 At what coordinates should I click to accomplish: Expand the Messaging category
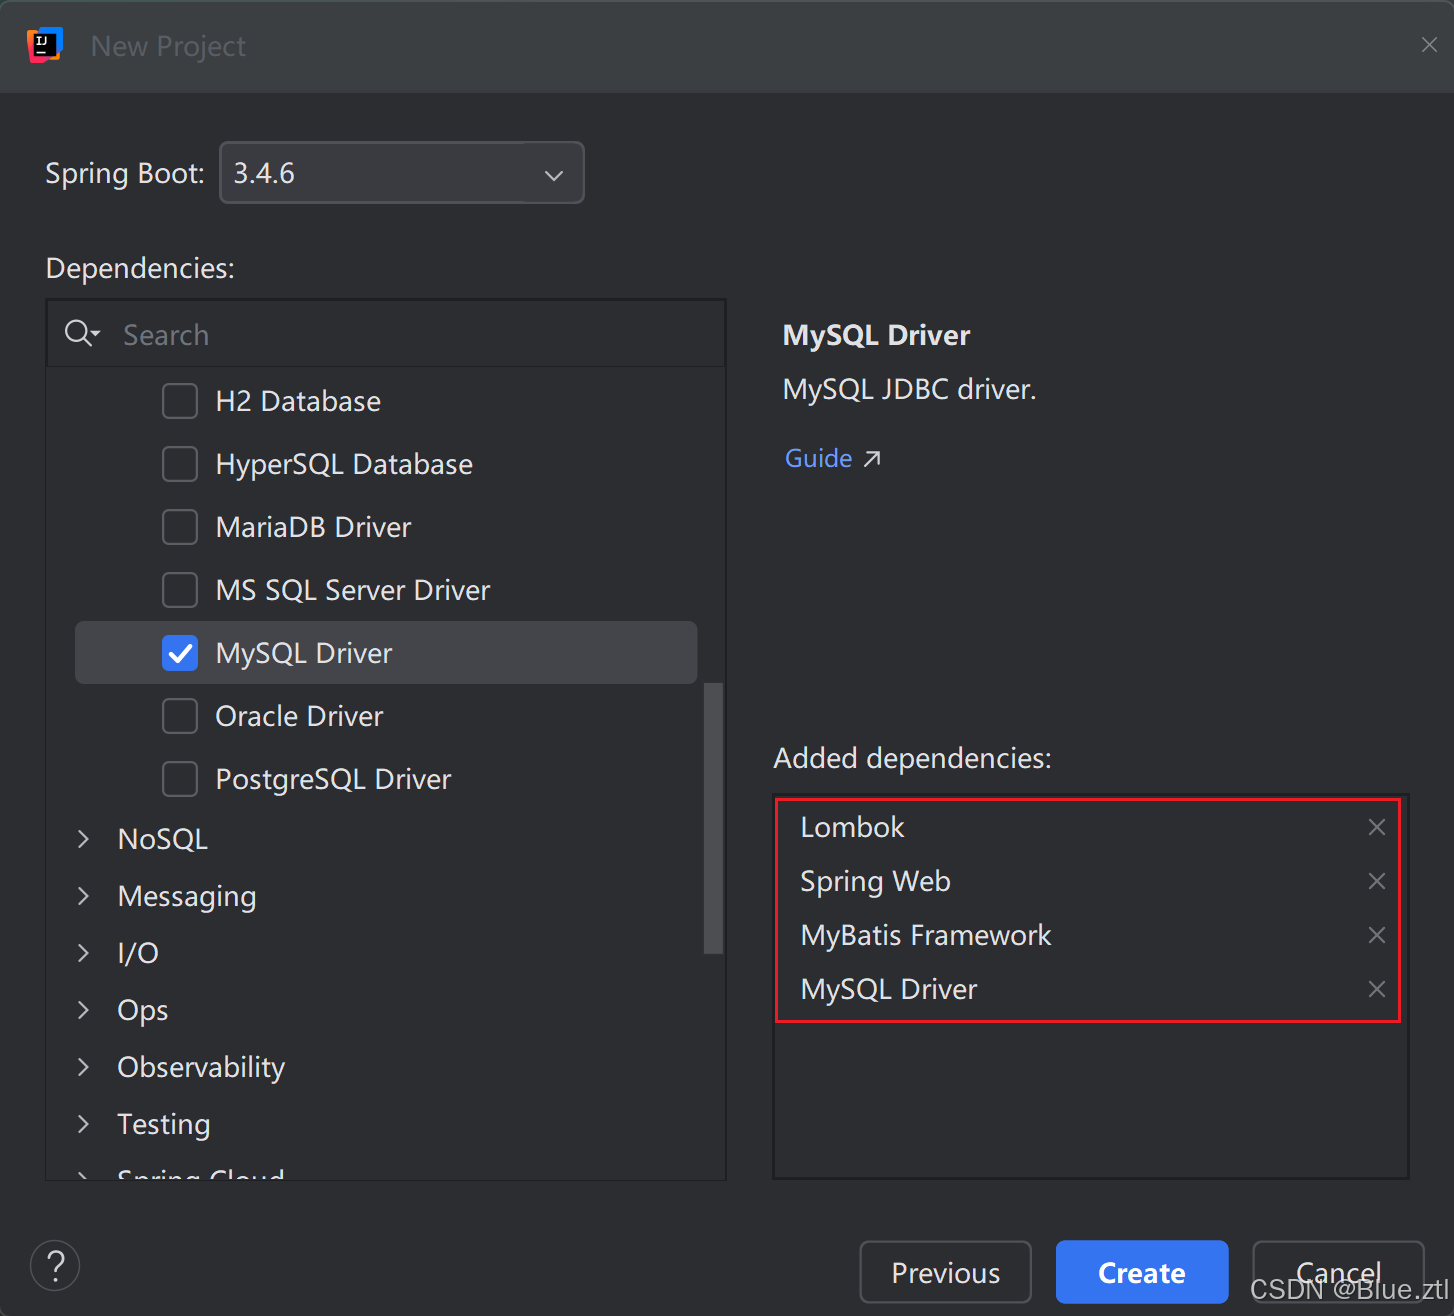point(84,896)
